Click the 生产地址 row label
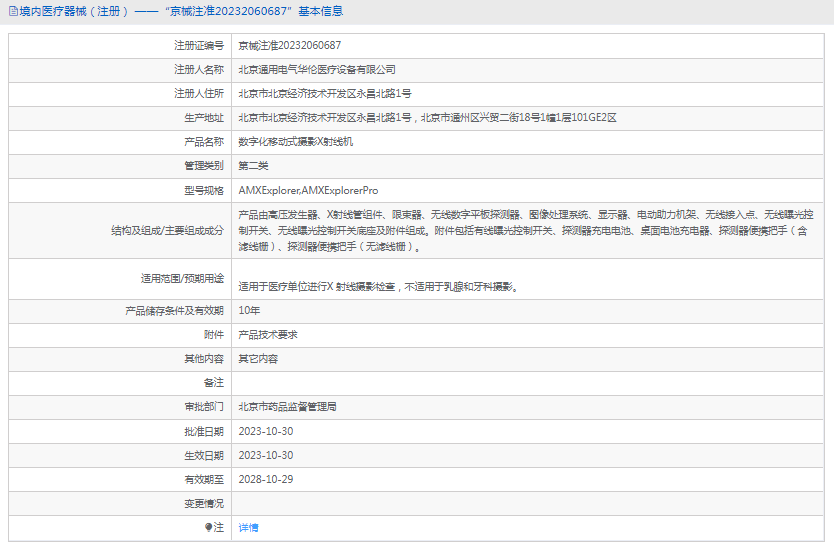Image resolution: width=834 pixels, height=549 pixels. click(x=204, y=118)
